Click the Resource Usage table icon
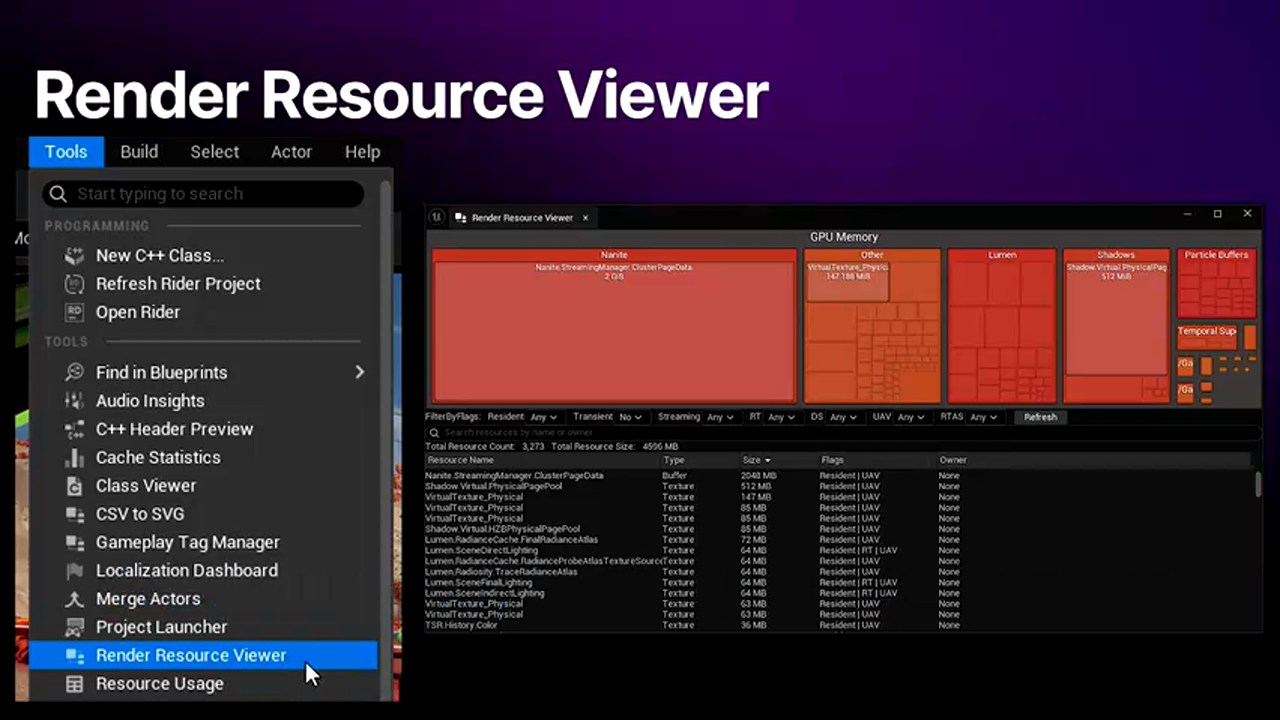1280x720 pixels. click(74, 684)
